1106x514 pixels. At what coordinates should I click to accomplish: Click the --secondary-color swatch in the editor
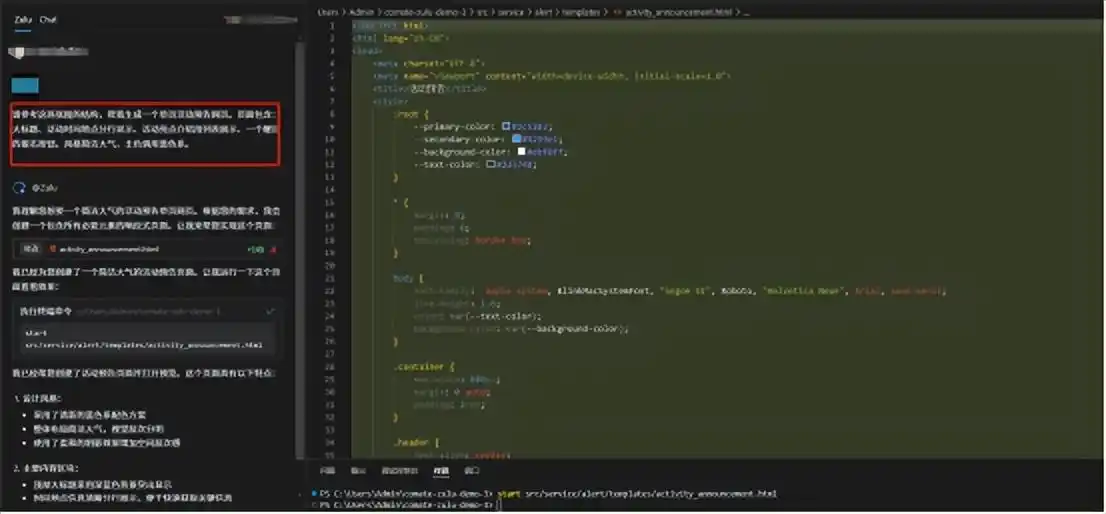tap(516, 139)
